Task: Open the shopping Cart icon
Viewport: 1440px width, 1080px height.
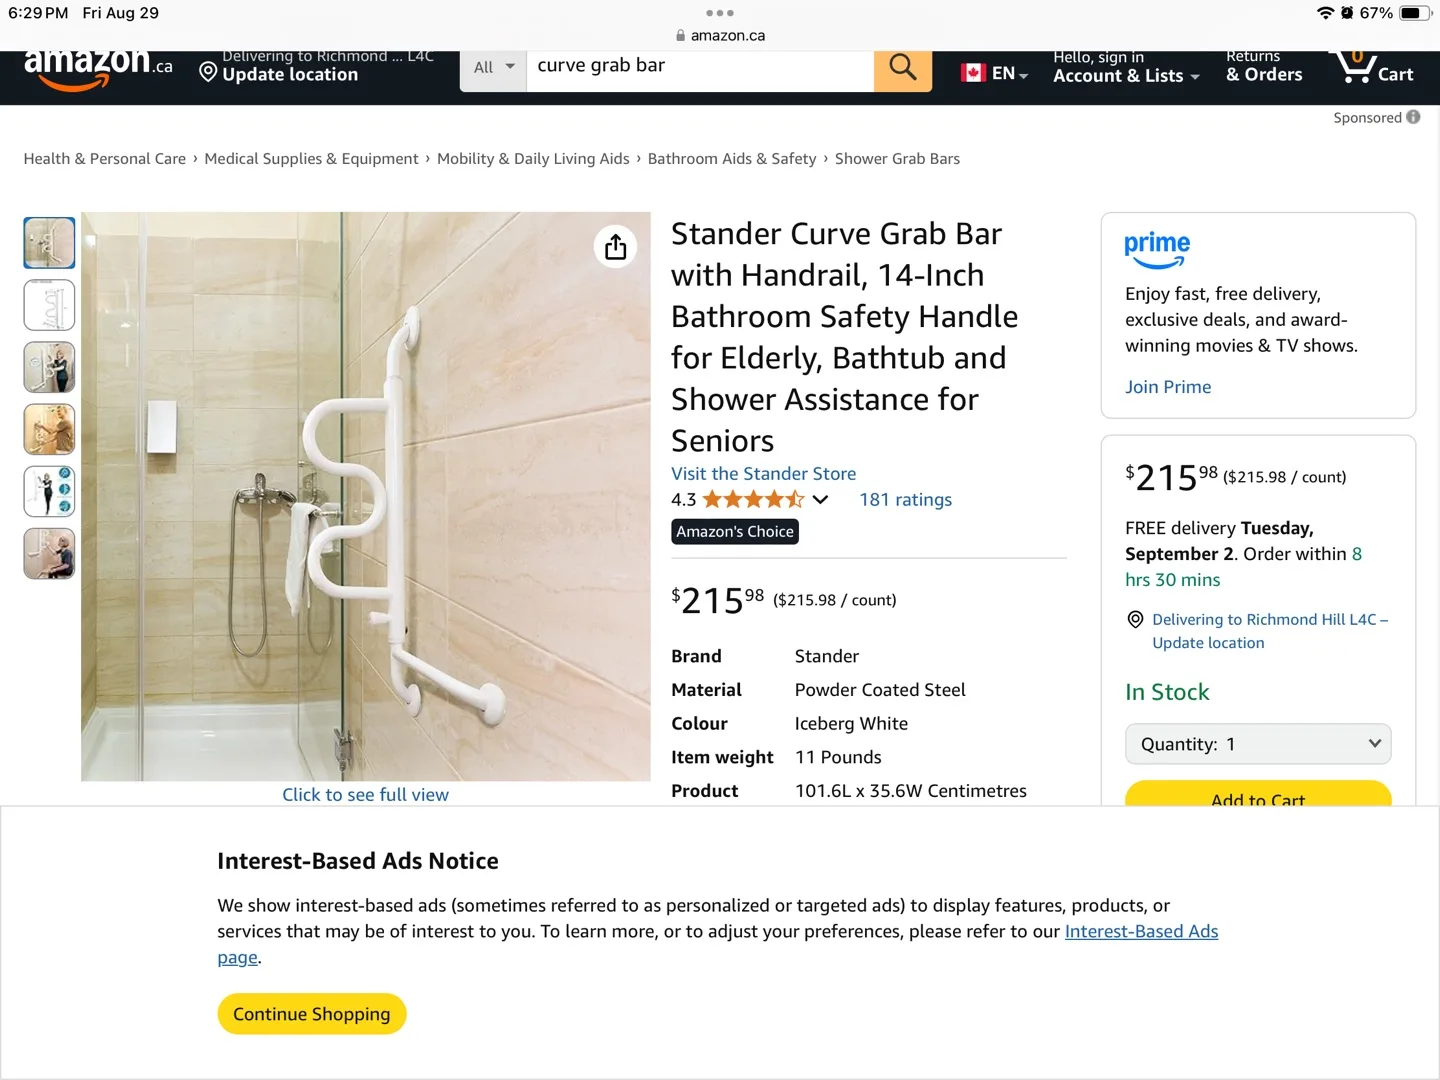Action: (1371, 68)
